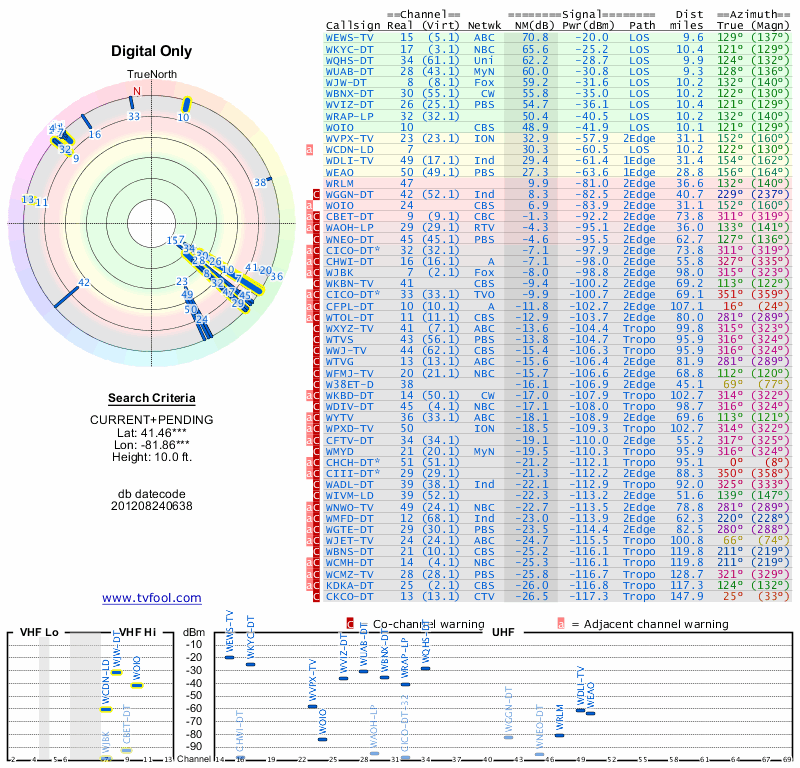Viewport: 800px width, 768px height.
Task: Click the VHF Hi band label
Action: (x=137, y=632)
